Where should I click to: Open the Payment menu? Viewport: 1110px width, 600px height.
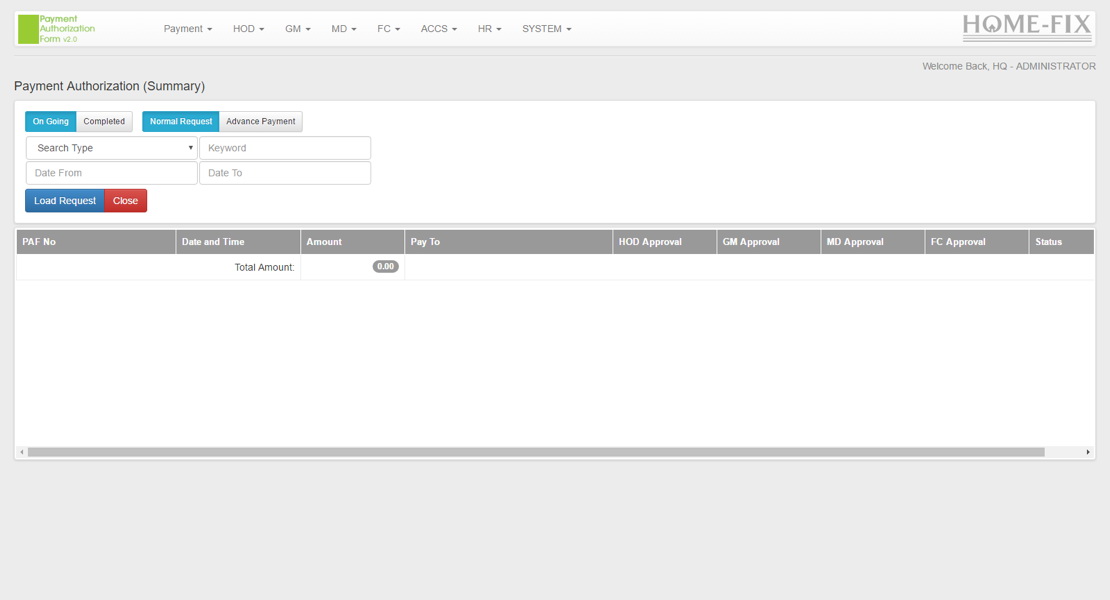click(x=187, y=29)
